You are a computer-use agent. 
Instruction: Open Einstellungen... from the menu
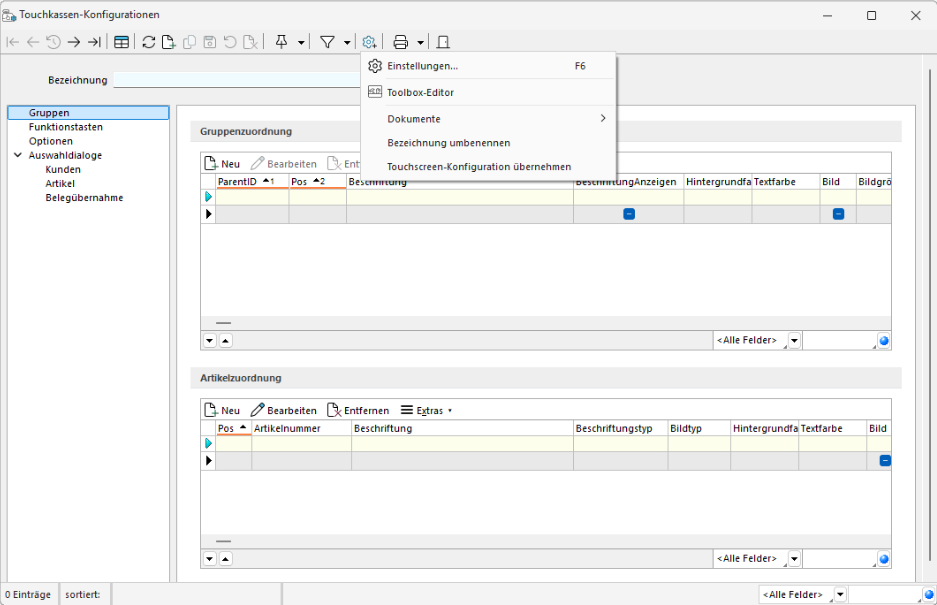pyautogui.click(x=422, y=66)
